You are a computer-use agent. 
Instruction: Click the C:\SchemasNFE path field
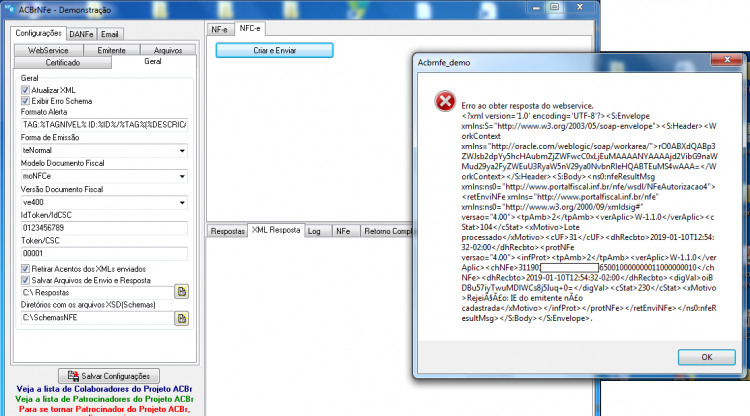click(97, 318)
